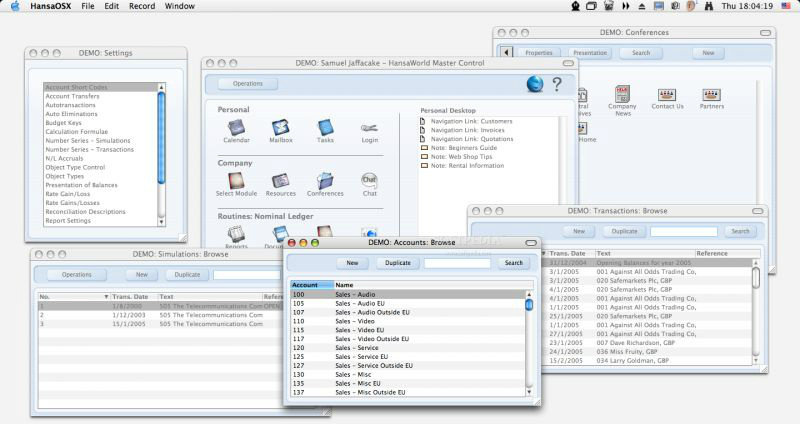Viewport: 800px width, 424px height.
Task: Open the Resources icon
Action: point(281,181)
